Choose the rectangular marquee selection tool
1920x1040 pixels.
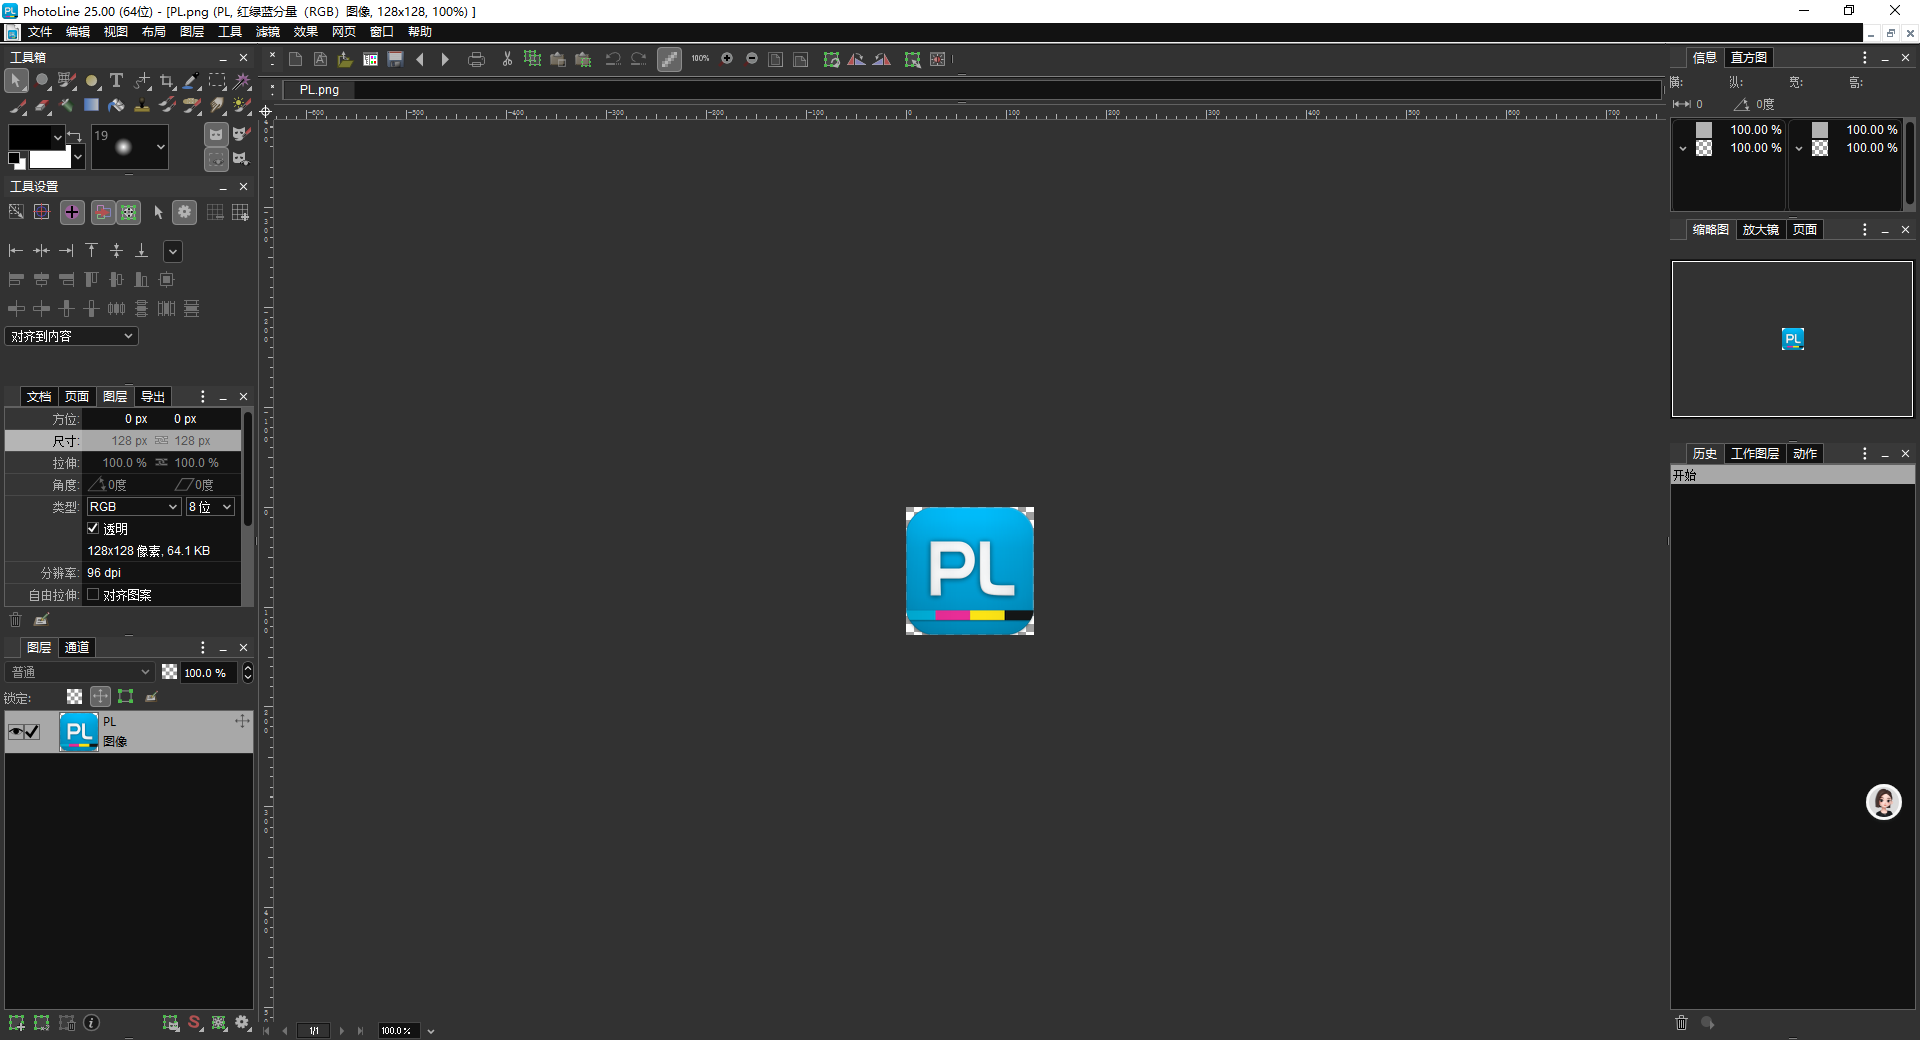[x=217, y=81]
